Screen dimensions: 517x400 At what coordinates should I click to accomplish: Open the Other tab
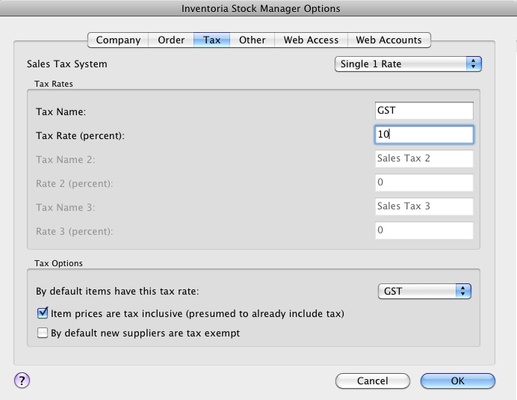252,40
